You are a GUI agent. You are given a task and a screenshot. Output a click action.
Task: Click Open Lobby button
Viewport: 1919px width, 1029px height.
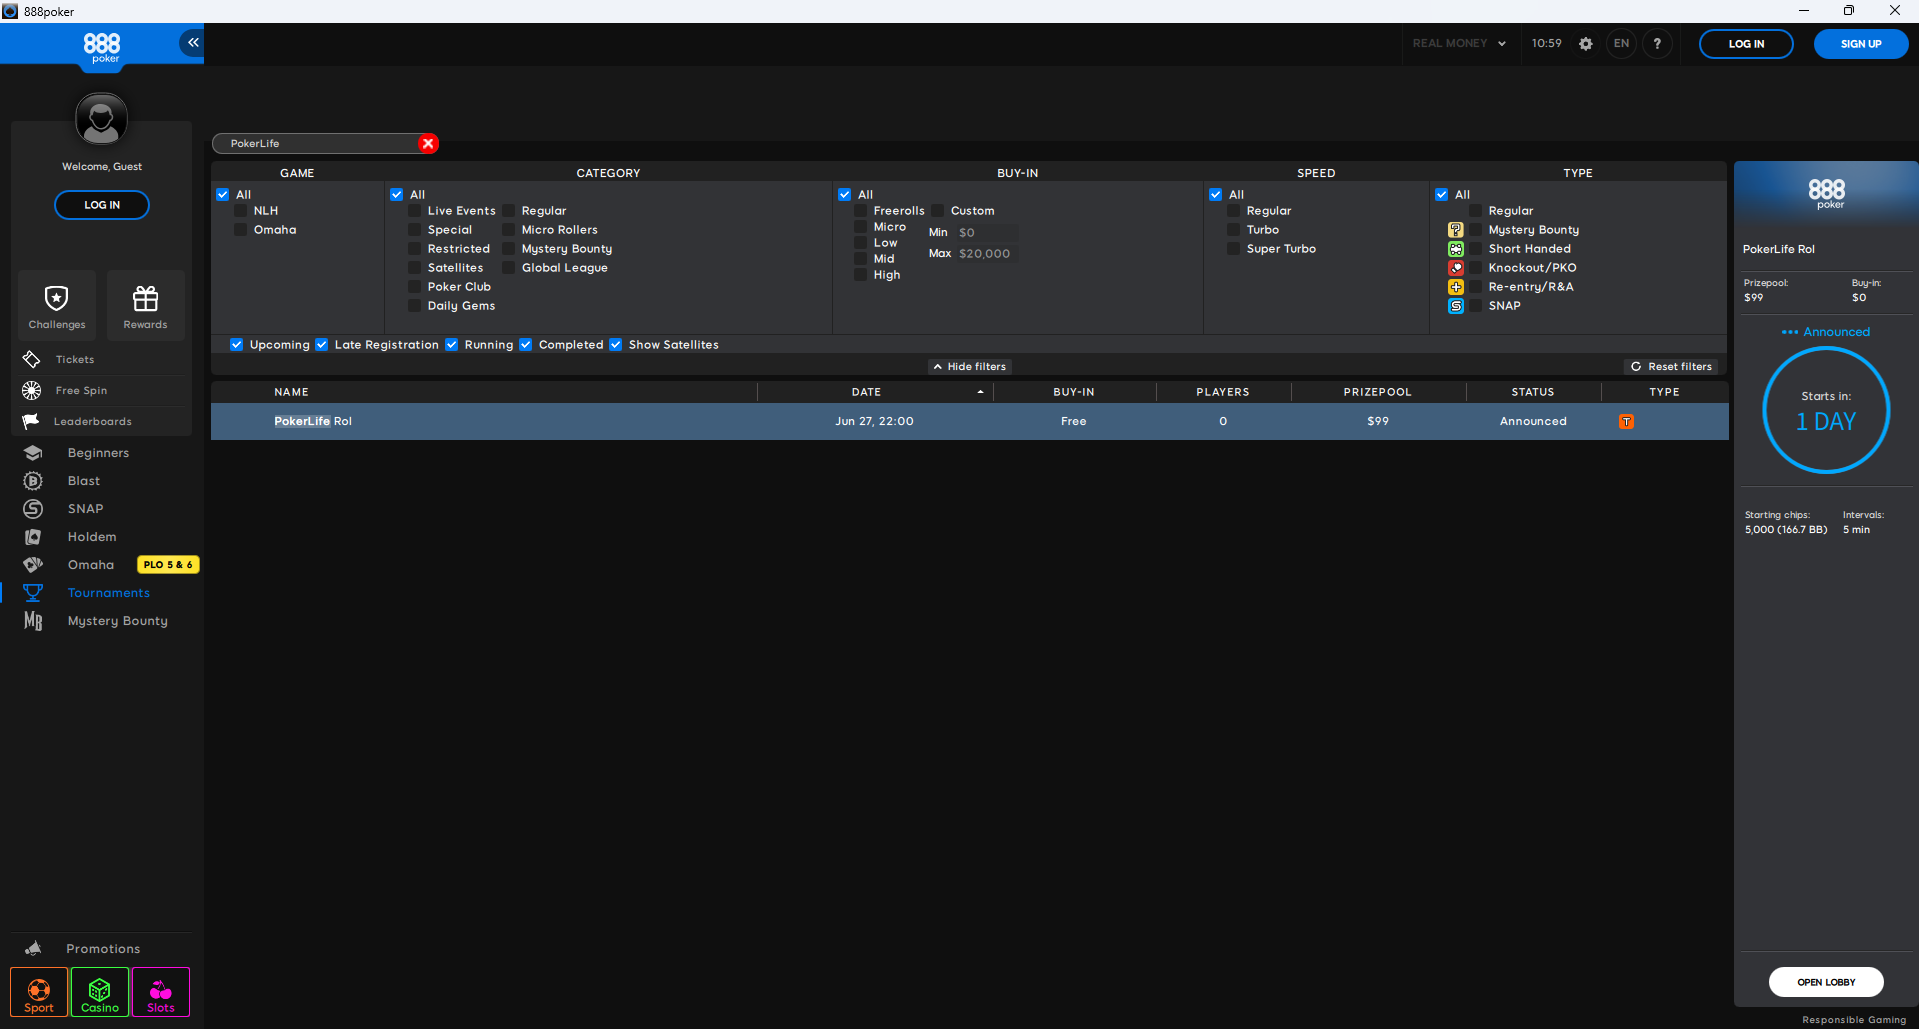click(x=1826, y=982)
